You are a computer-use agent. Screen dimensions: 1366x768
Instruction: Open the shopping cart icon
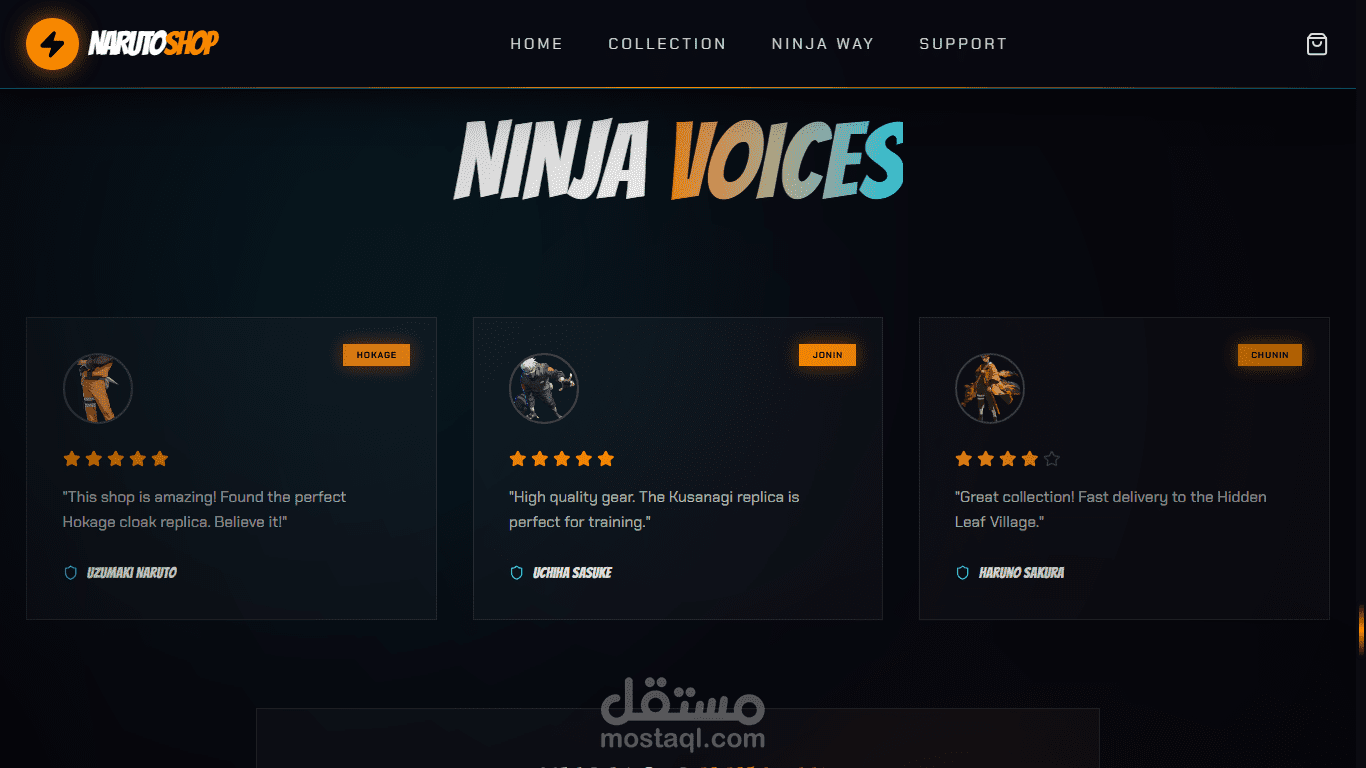1317,44
